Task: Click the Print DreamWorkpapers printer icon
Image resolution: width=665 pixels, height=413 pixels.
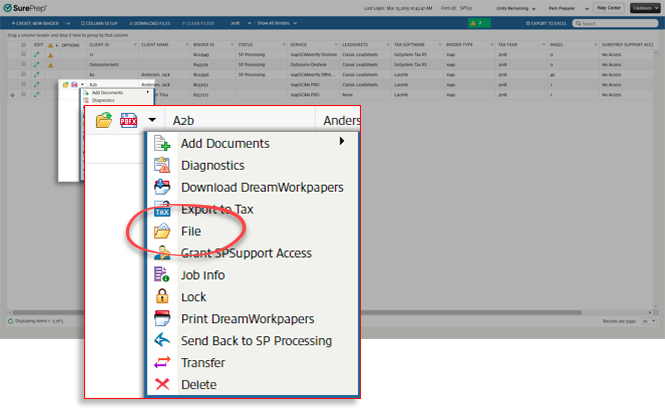Action: [x=163, y=319]
